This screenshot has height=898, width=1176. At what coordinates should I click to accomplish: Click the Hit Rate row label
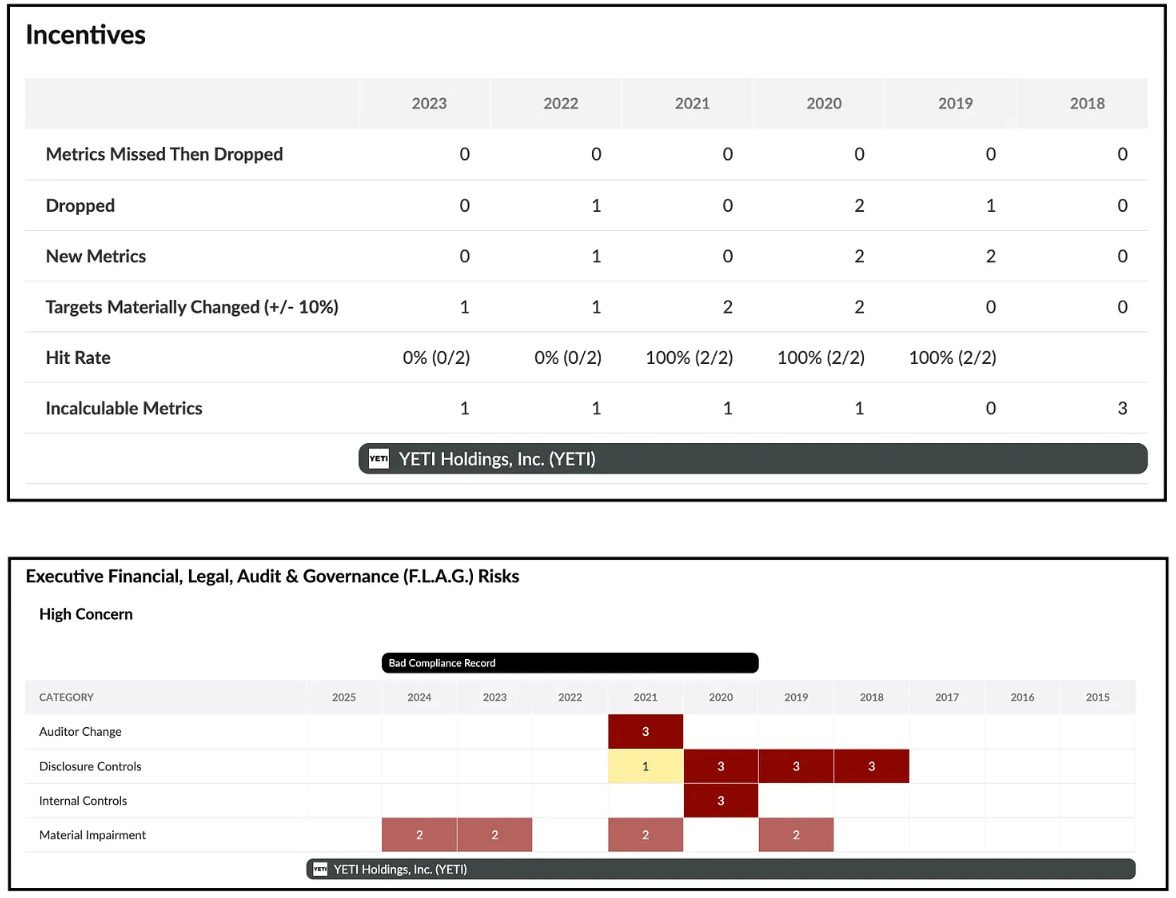78,358
